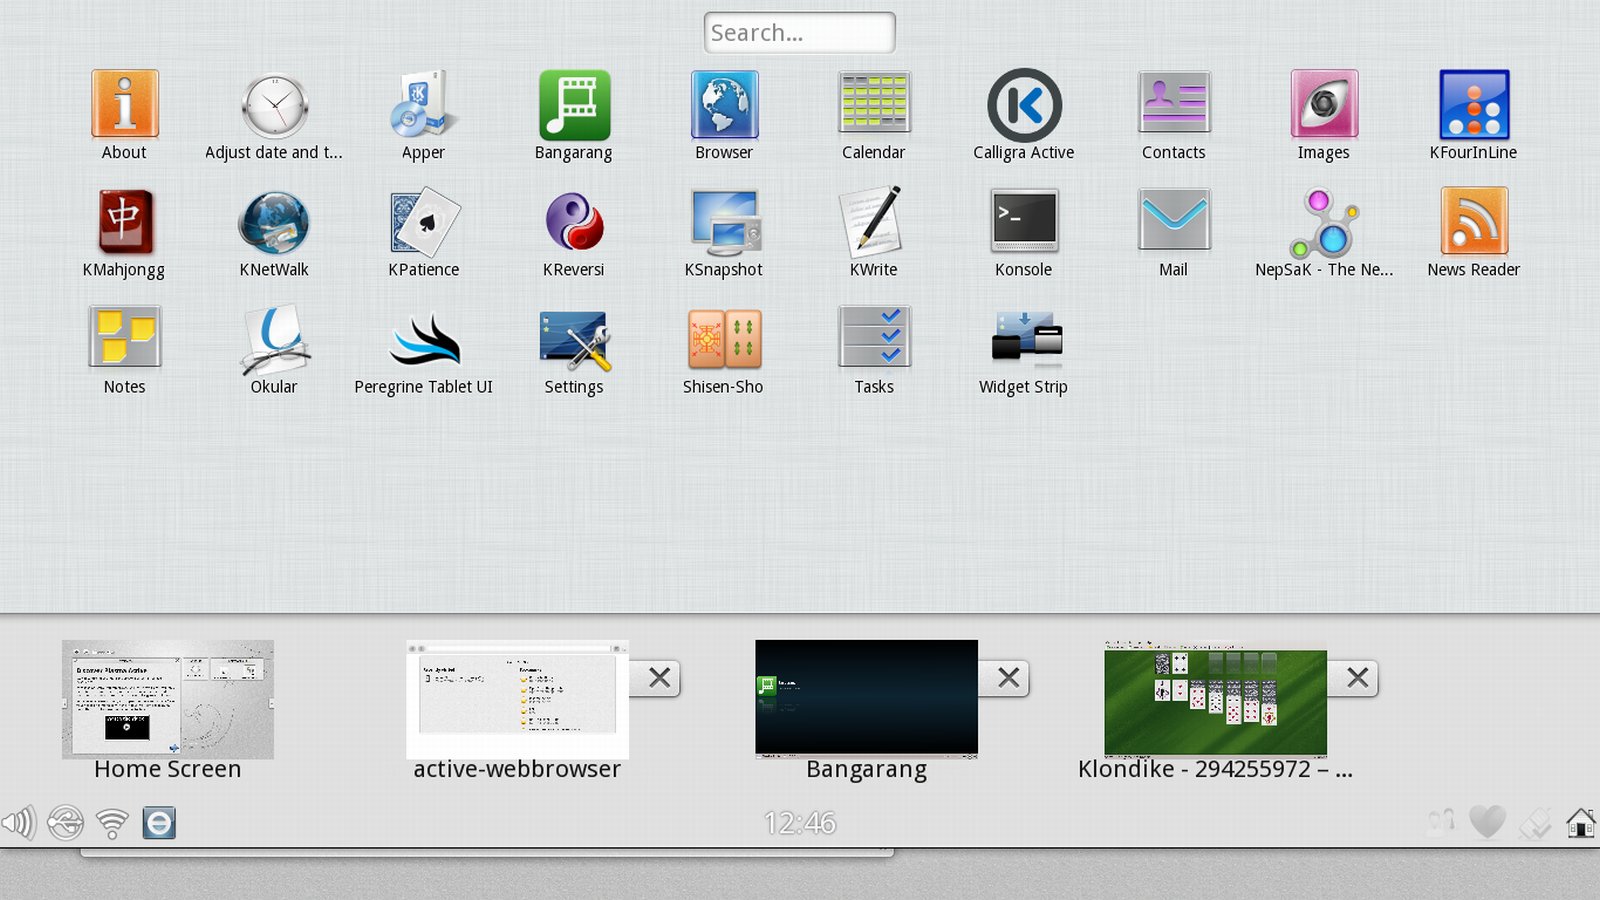The width and height of the screenshot is (1600, 900).
Task: Click the faded connect icon left of heart
Action: (1441, 823)
